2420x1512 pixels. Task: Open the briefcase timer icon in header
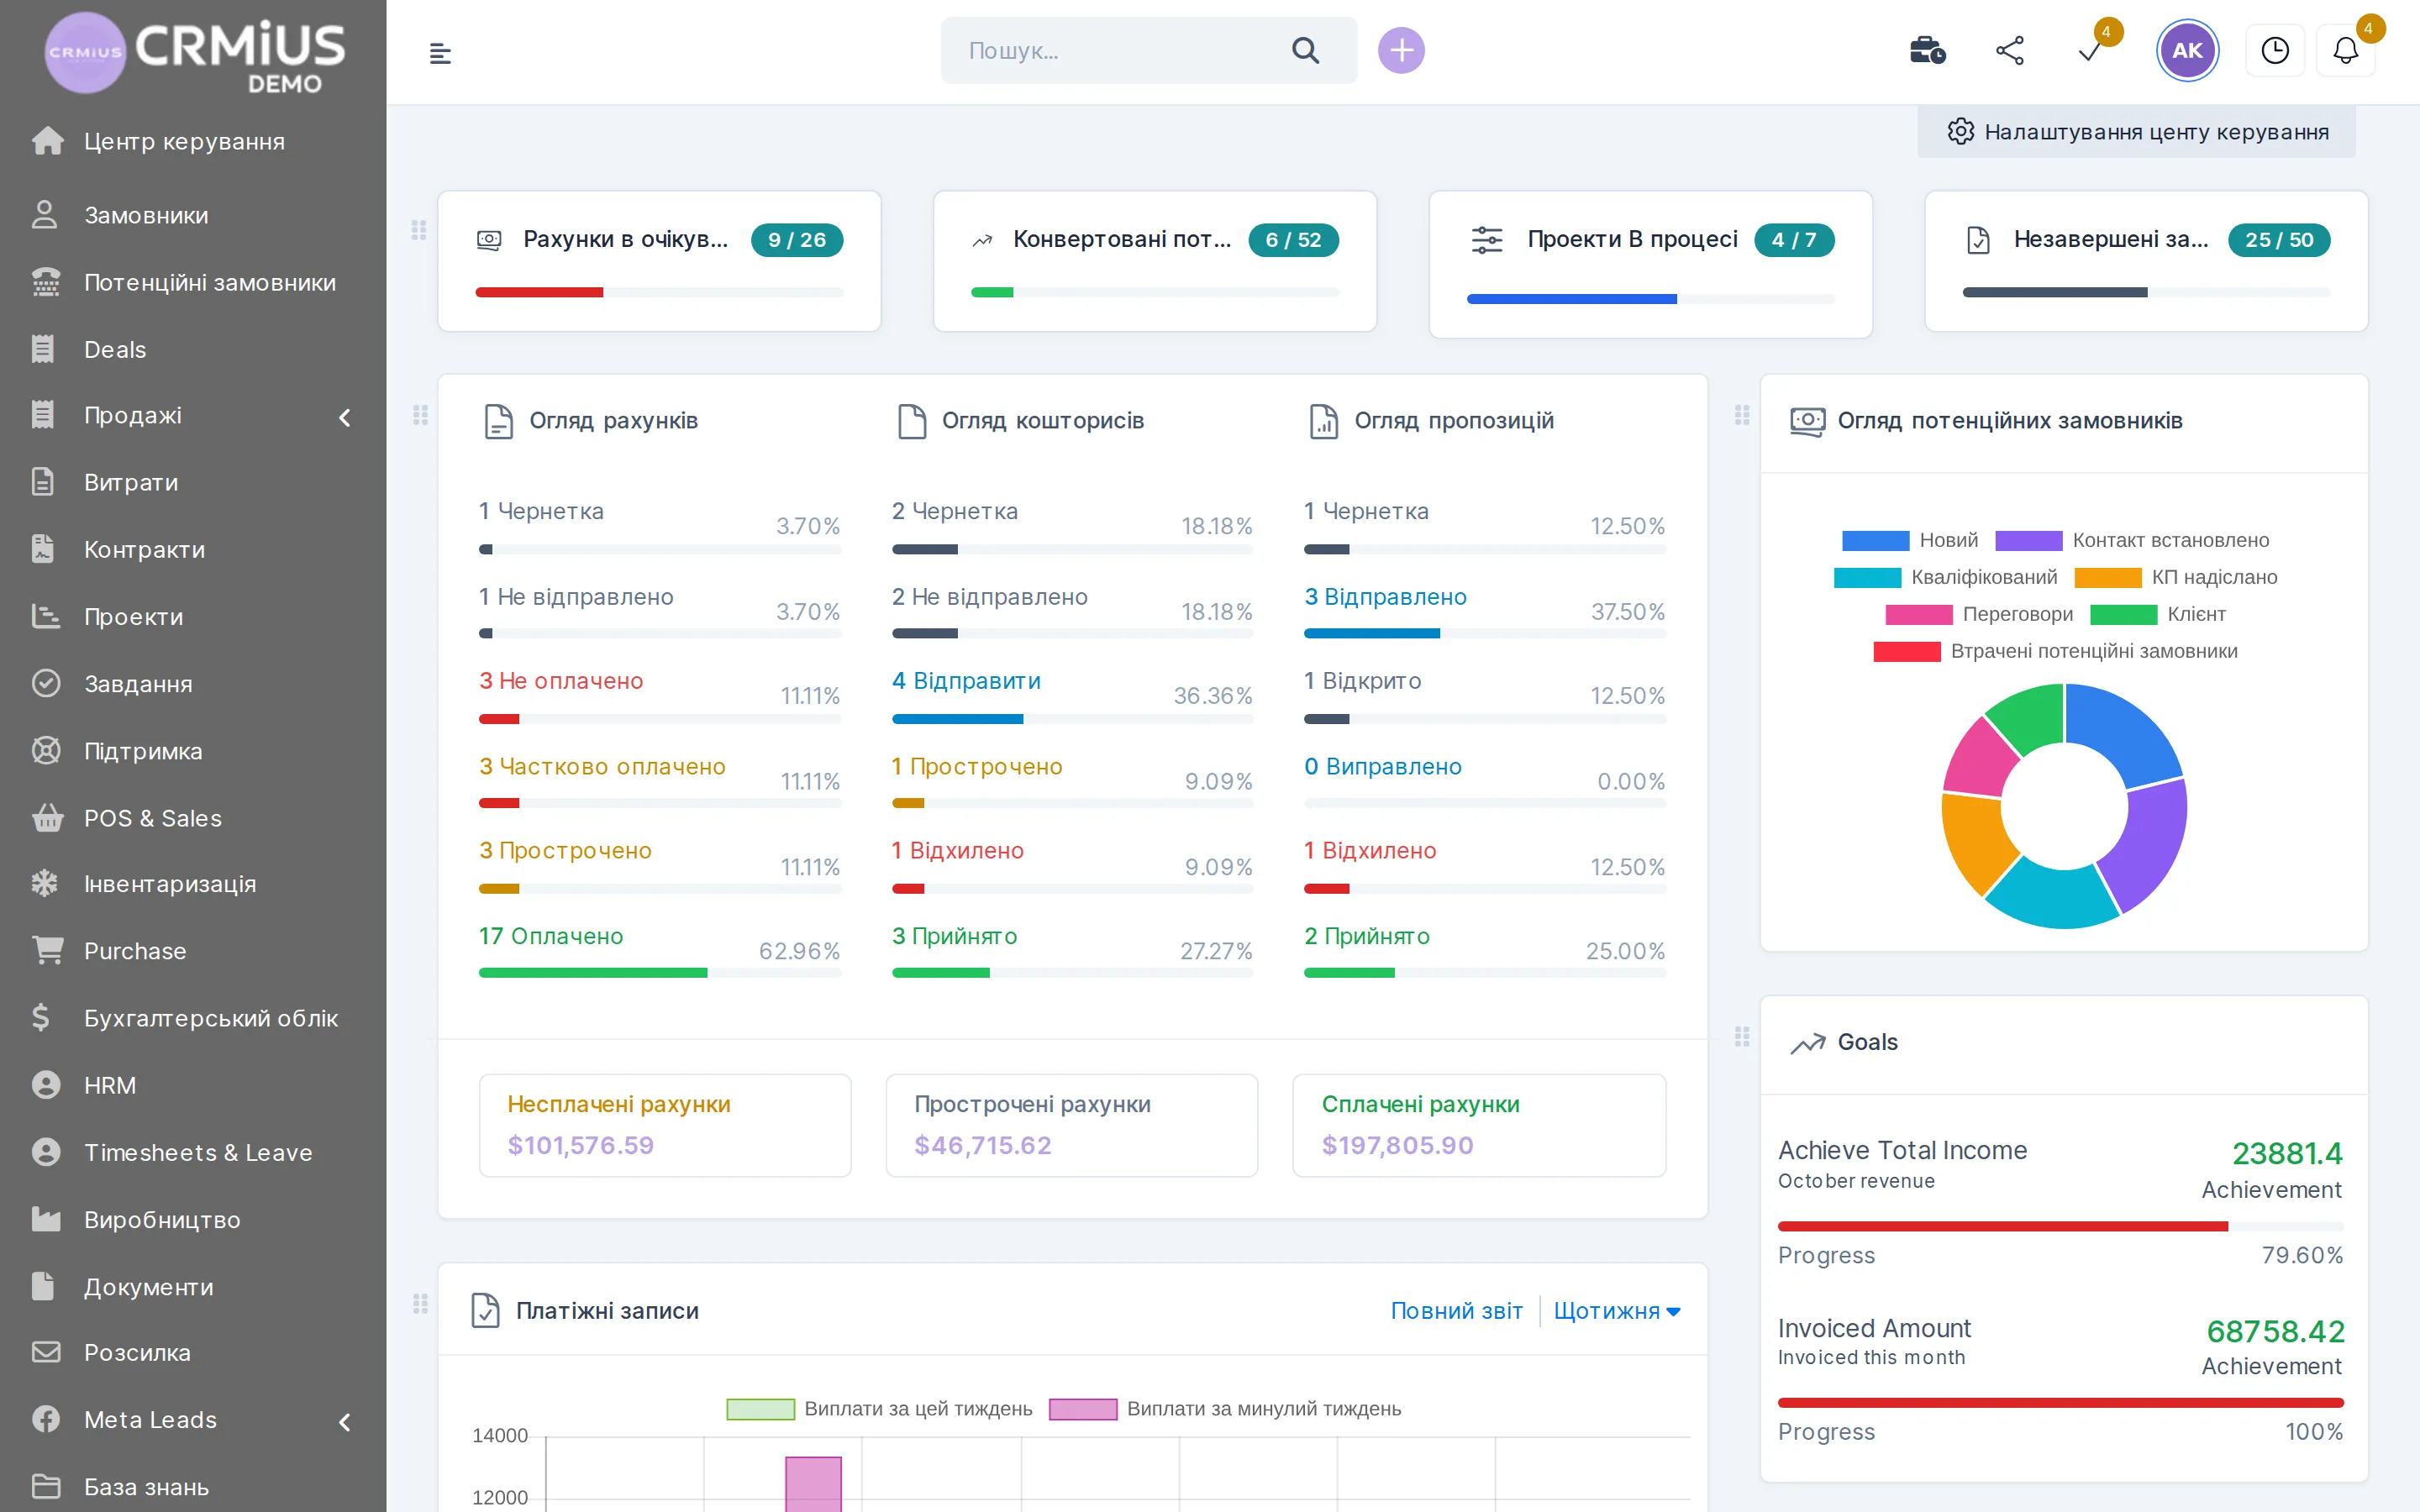pos(1926,50)
